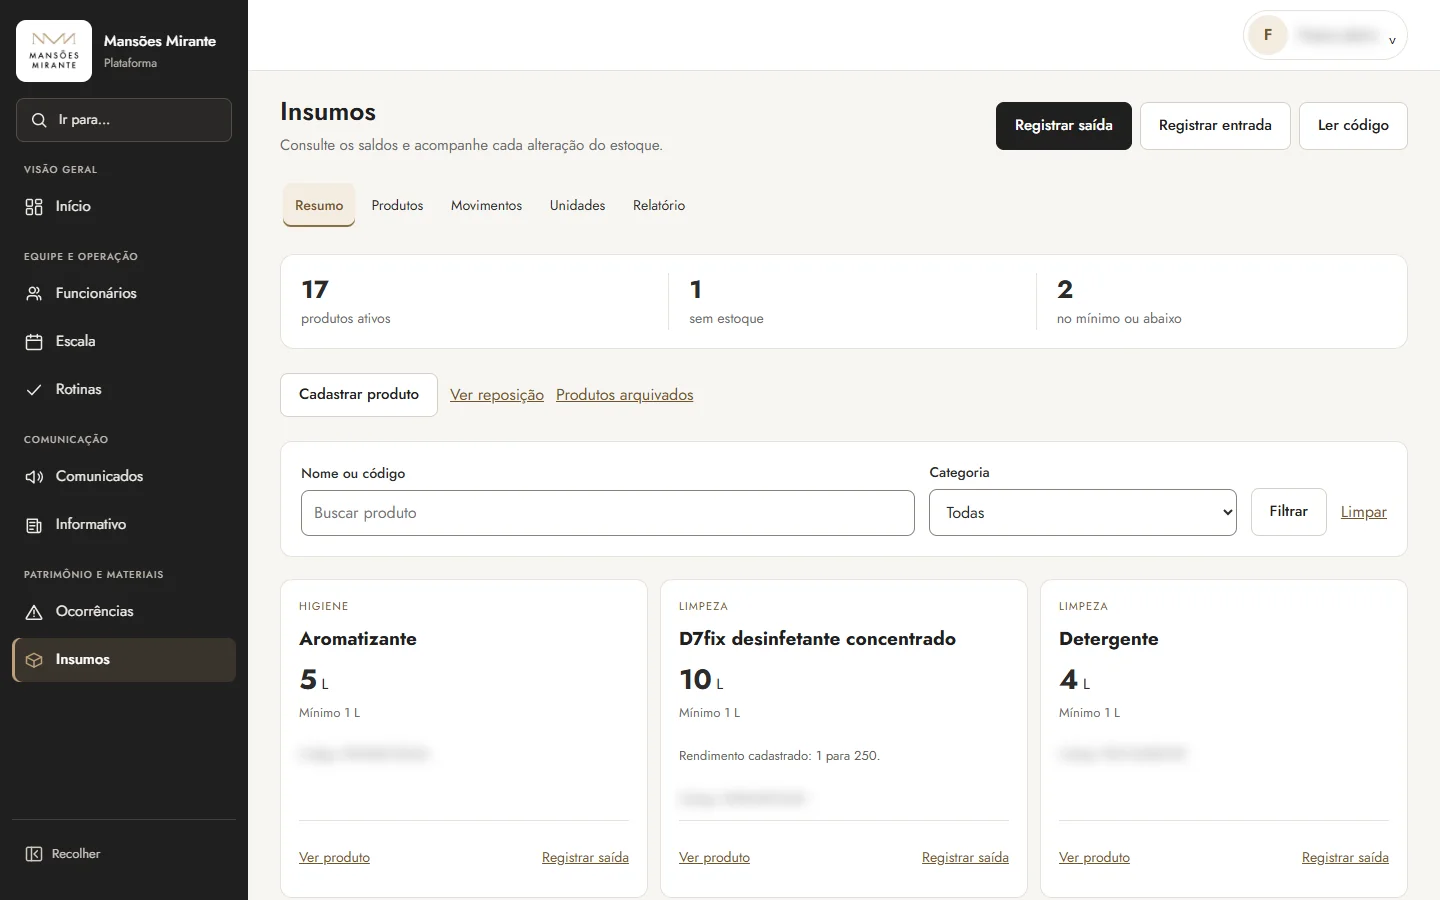Screen dimensions: 1440x900
Task: Click Registrar saída on Detergente card
Action: (1345, 858)
